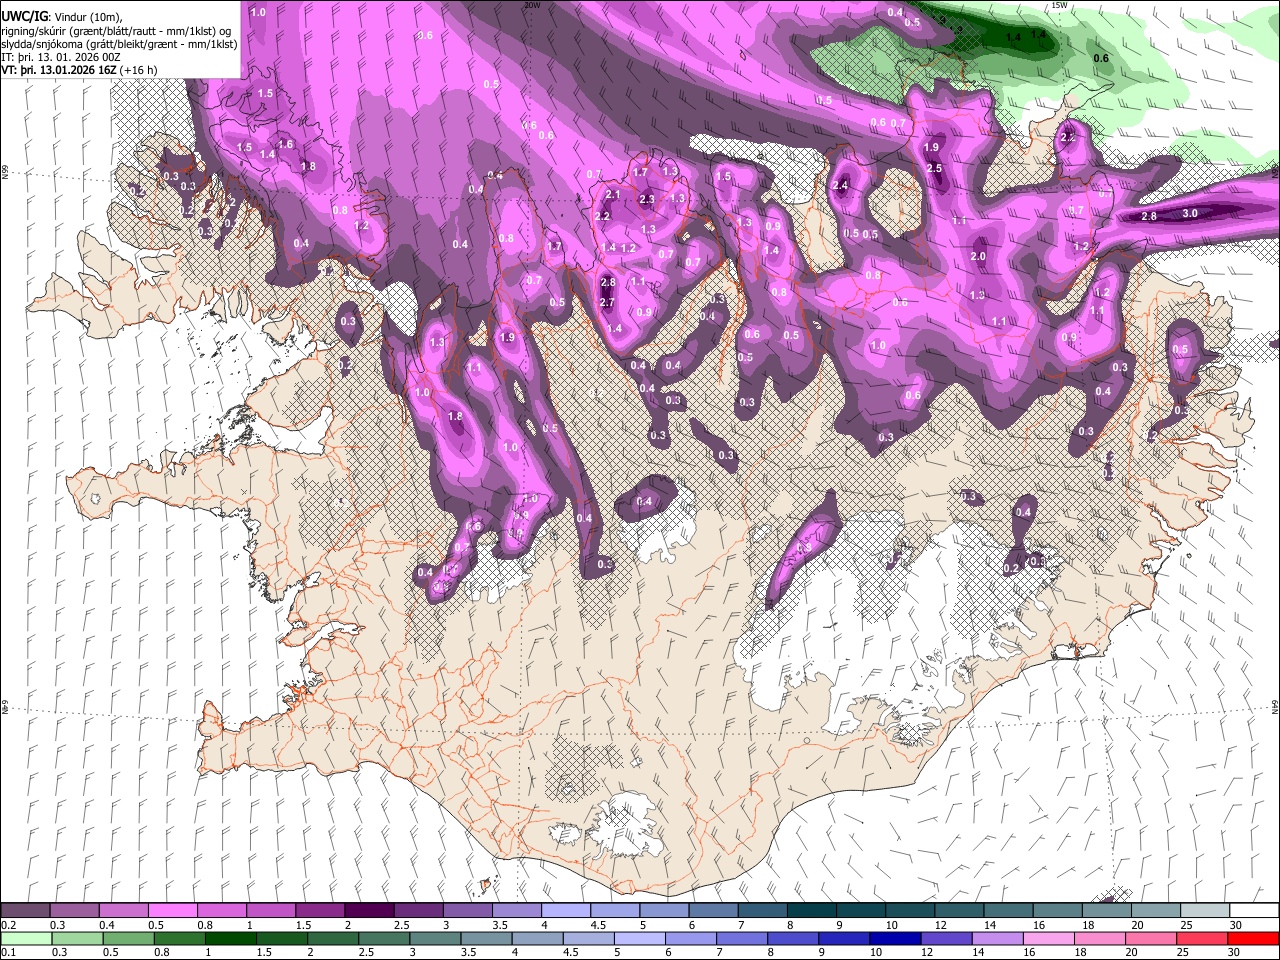Click the '15W' longitude label at the top
The width and height of the screenshot is (1280, 960).
[x=1058, y=5]
